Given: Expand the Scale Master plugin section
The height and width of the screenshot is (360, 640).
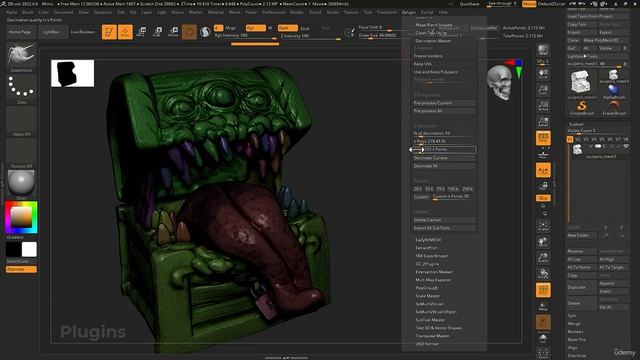Looking at the screenshot, I should click(428, 296).
